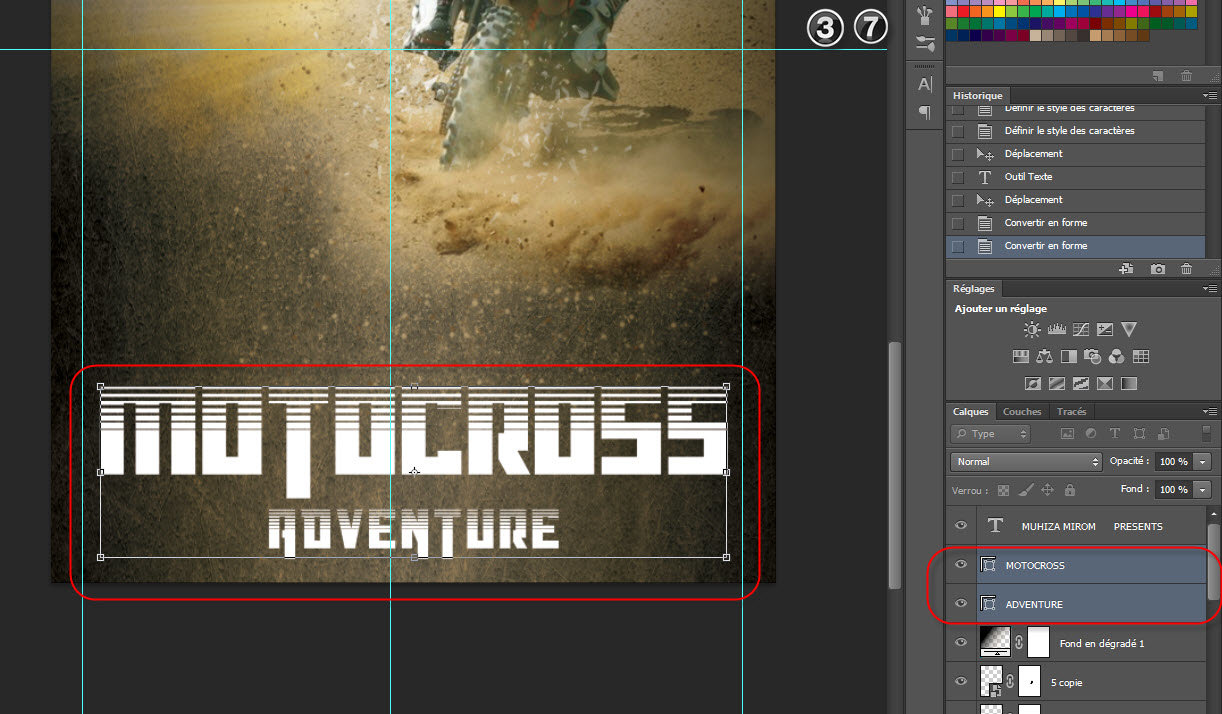
Task: Open the Character panel icon
Action: (x=925, y=84)
